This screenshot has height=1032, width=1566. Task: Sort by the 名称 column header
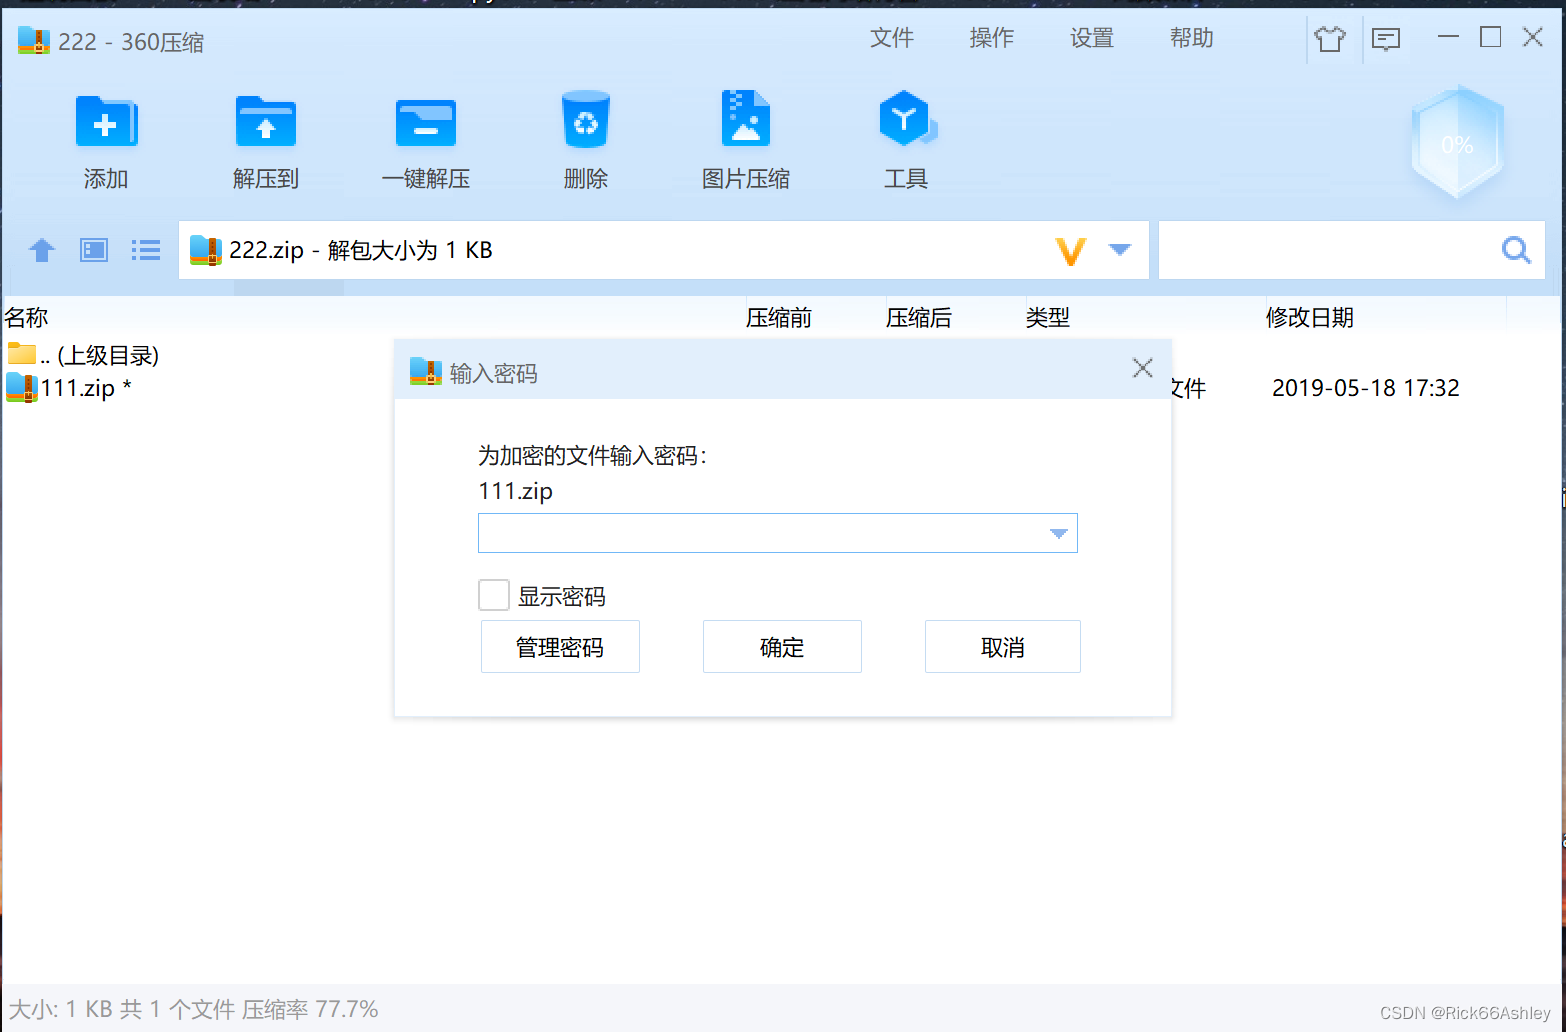click(x=26, y=318)
